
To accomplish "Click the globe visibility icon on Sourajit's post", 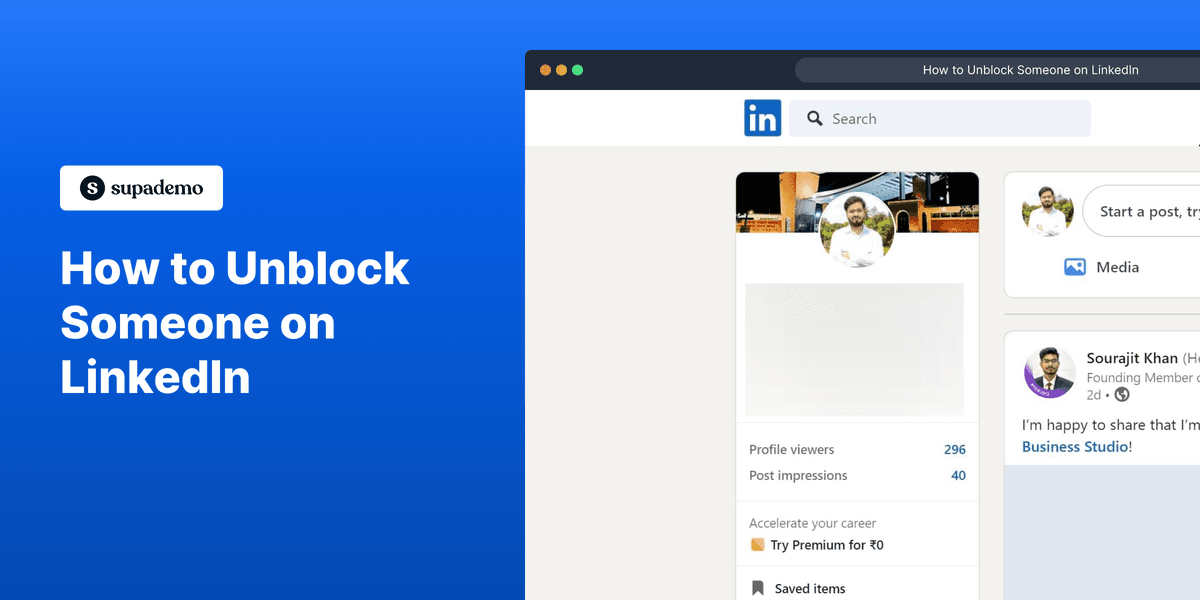I will (x=1122, y=394).
